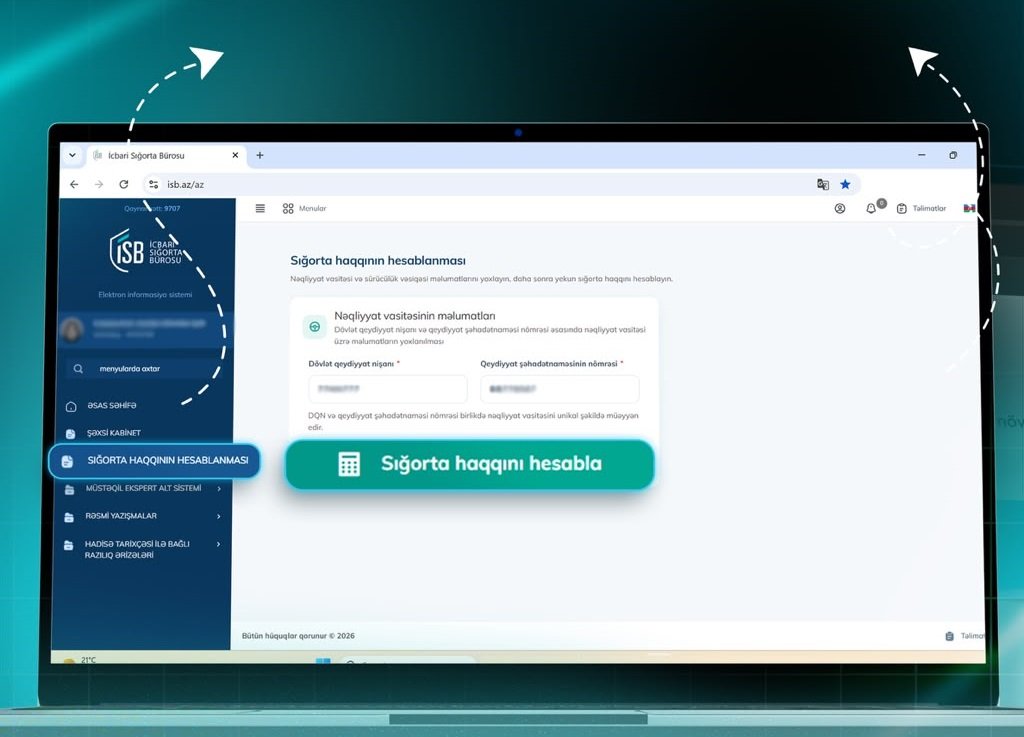Go back to the previous page
The height and width of the screenshot is (737, 1024).
(x=74, y=185)
